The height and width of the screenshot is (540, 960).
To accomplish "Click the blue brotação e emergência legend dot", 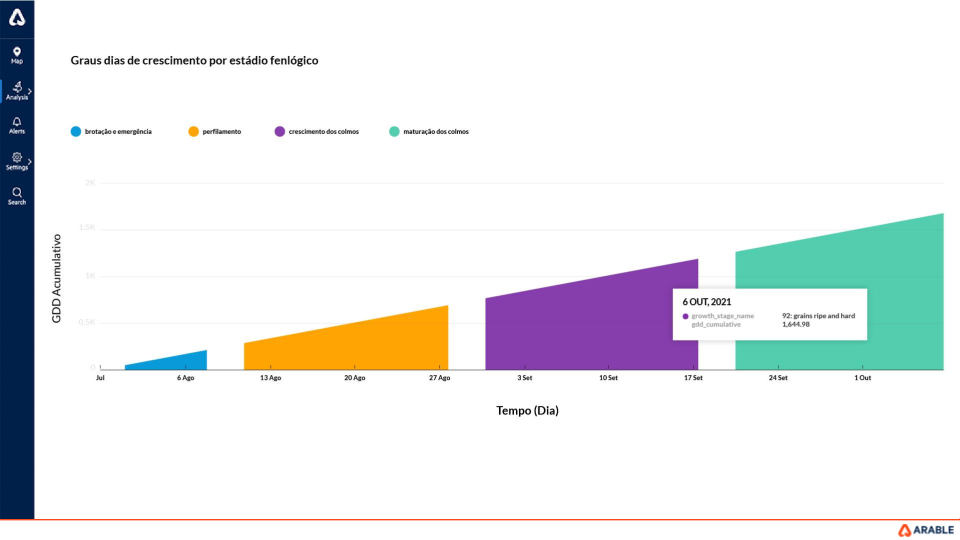I will (76, 132).
